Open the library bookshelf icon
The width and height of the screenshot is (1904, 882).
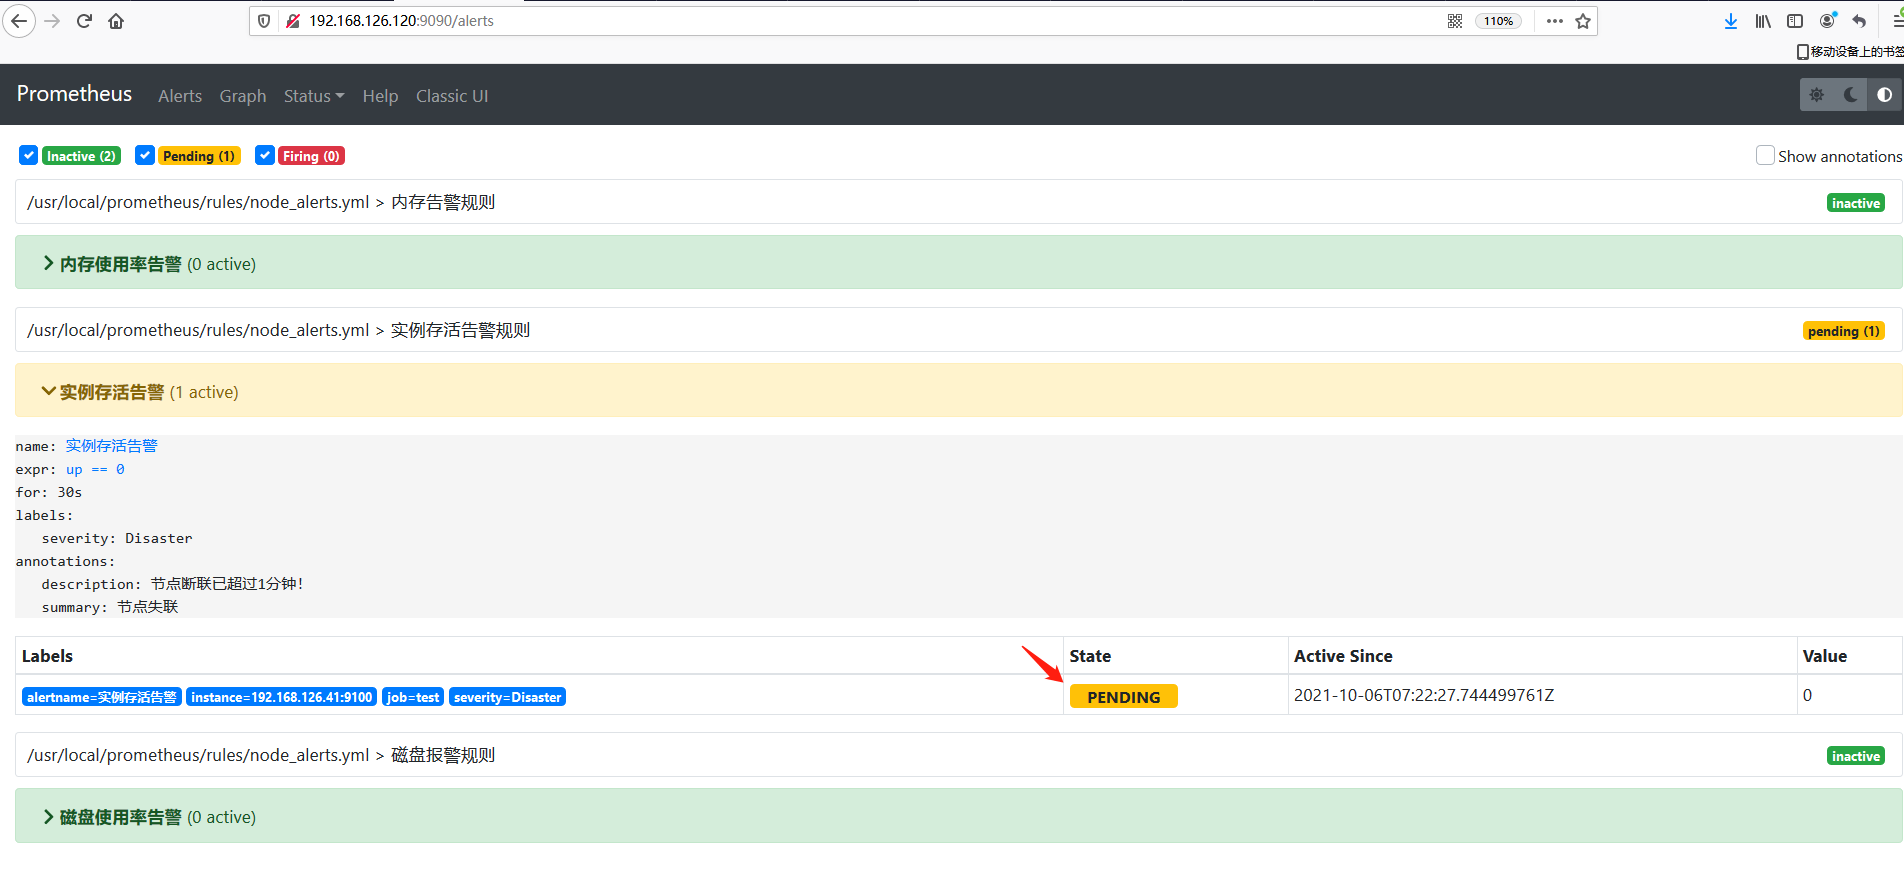coord(1763,21)
